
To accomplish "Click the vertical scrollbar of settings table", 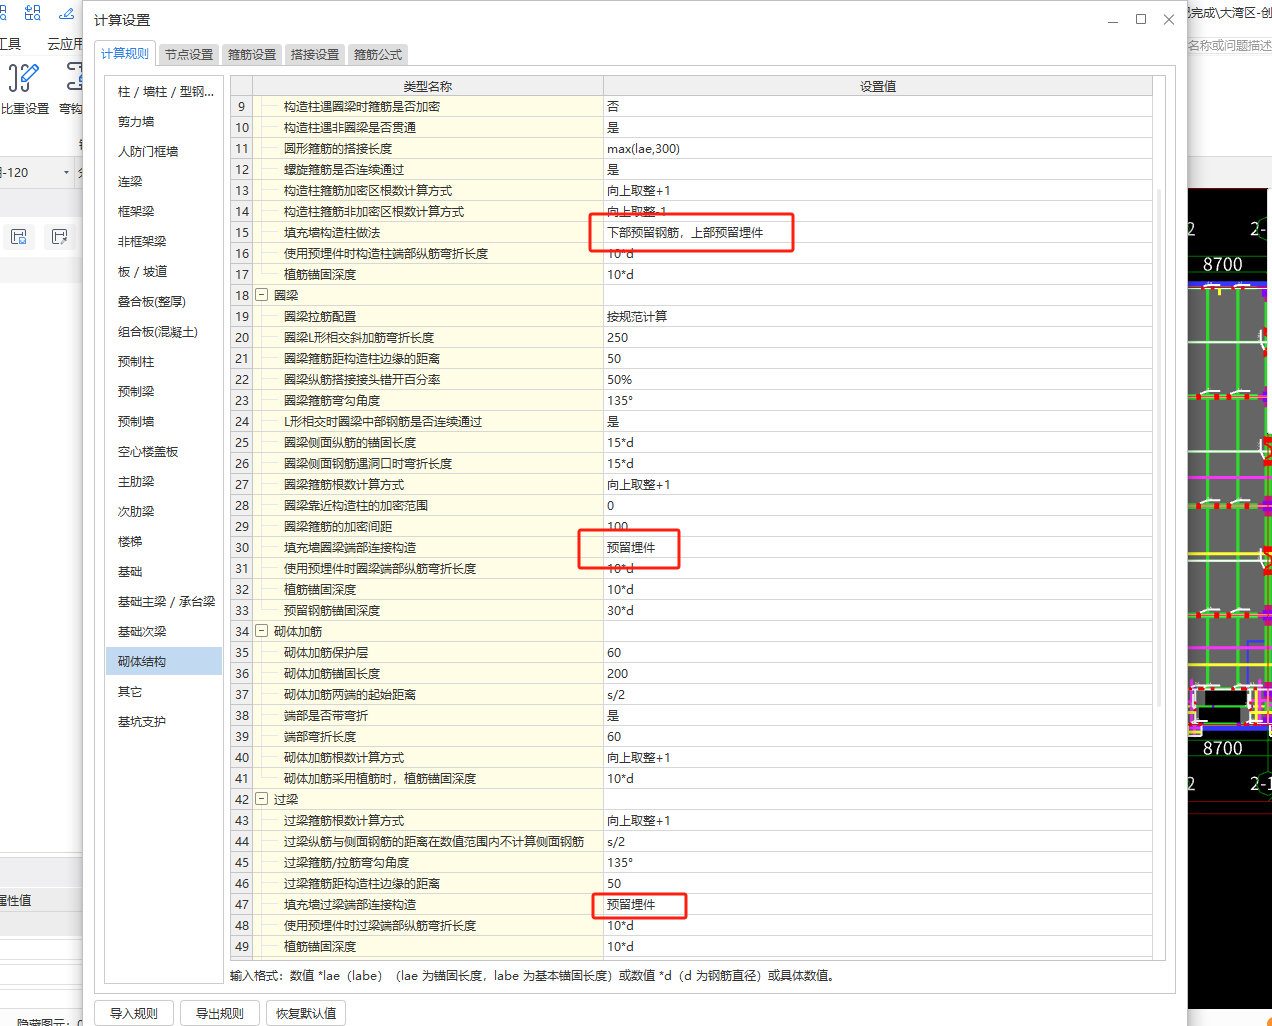I will [1159, 448].
